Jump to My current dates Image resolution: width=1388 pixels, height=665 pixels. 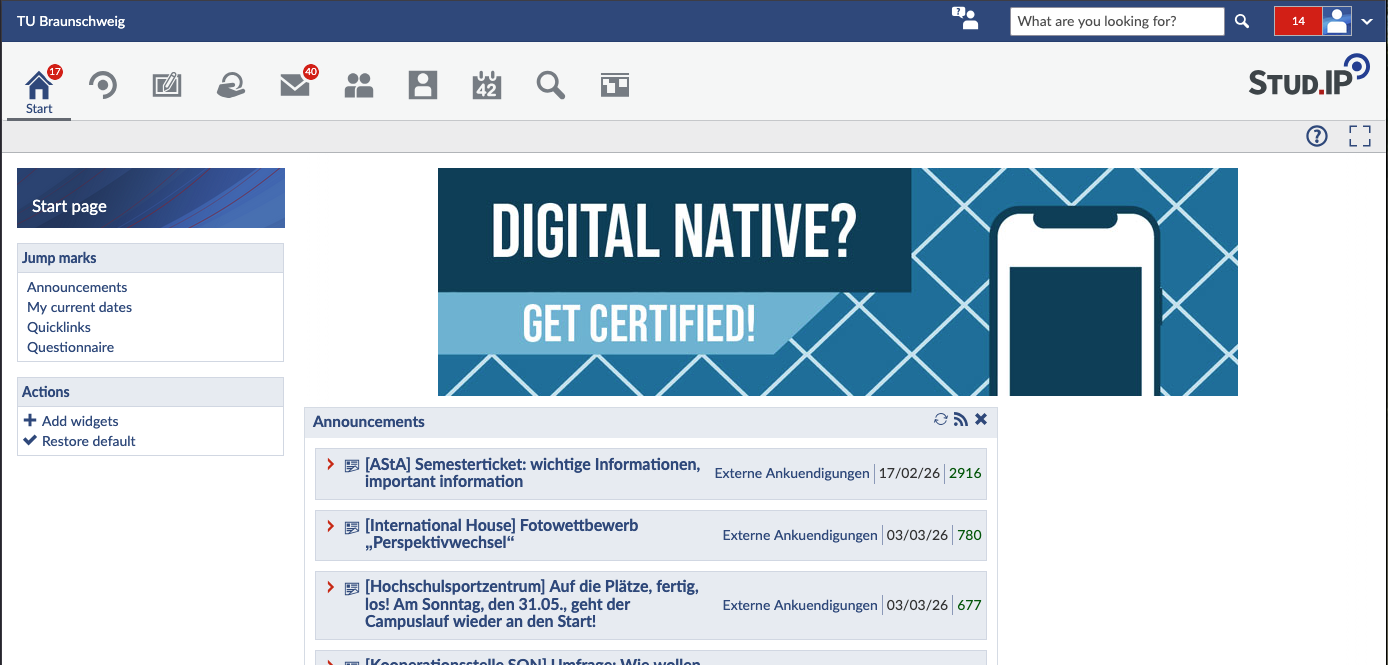(x=79, y=307)
